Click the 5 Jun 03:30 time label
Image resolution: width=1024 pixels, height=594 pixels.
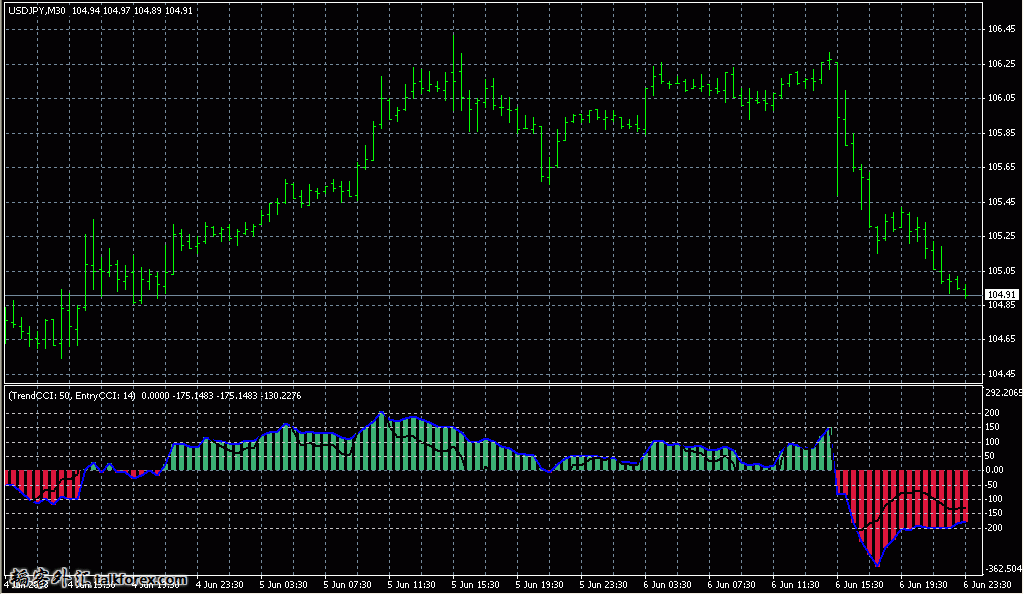[x=283, y=585]
